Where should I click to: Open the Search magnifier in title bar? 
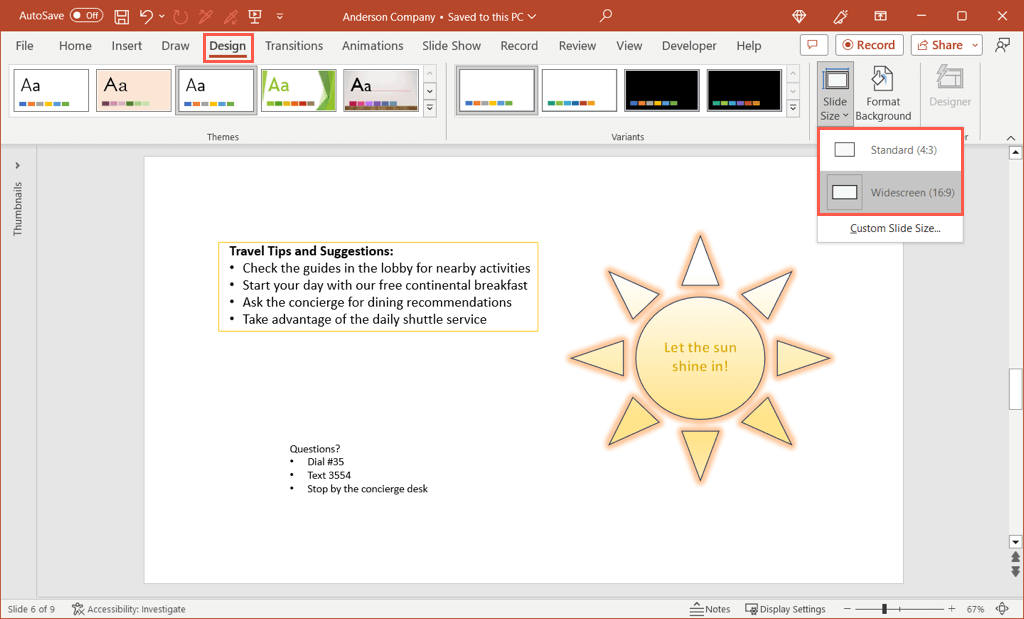[x=606, y=16]
